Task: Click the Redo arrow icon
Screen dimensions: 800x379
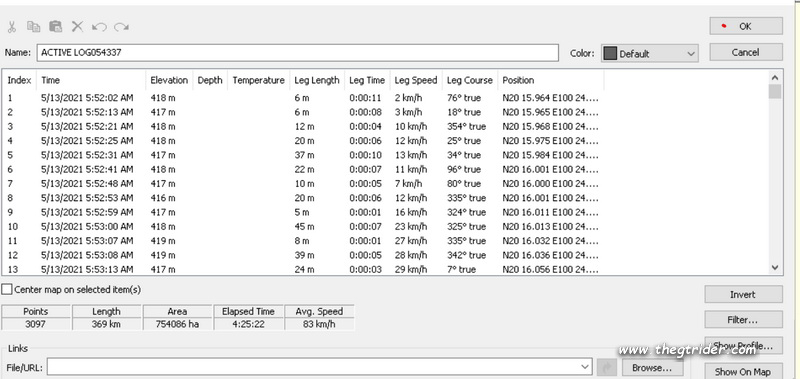Action: click(x=121, y=27)
